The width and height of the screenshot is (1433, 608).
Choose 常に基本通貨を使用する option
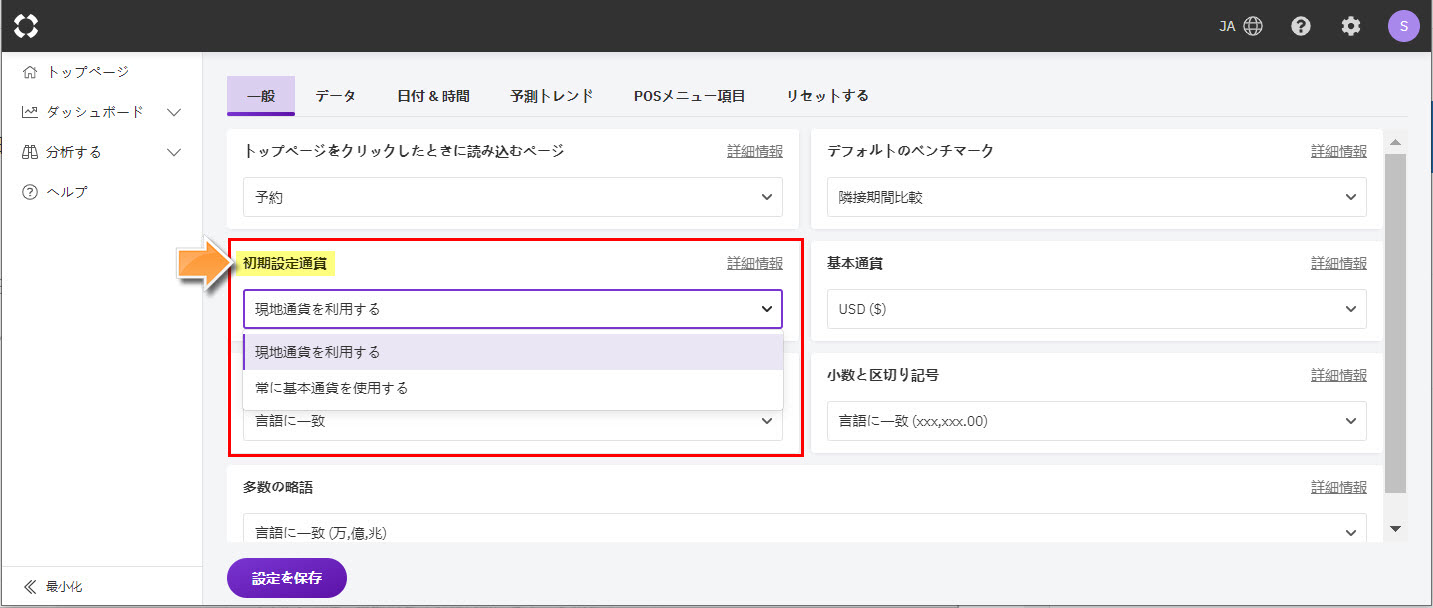click(513, 388)
